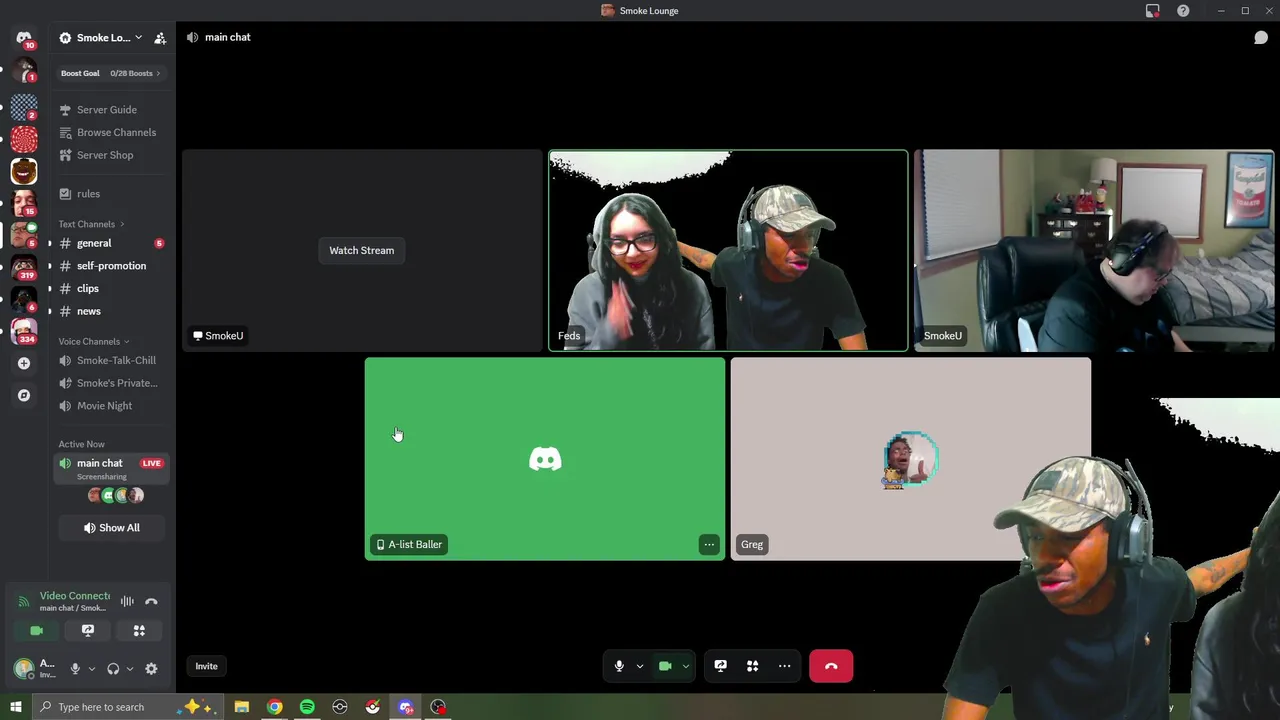Viewport: 1280px width, 720px height.
Task: Focus the Feds video tile
Action: click(728, 250)
